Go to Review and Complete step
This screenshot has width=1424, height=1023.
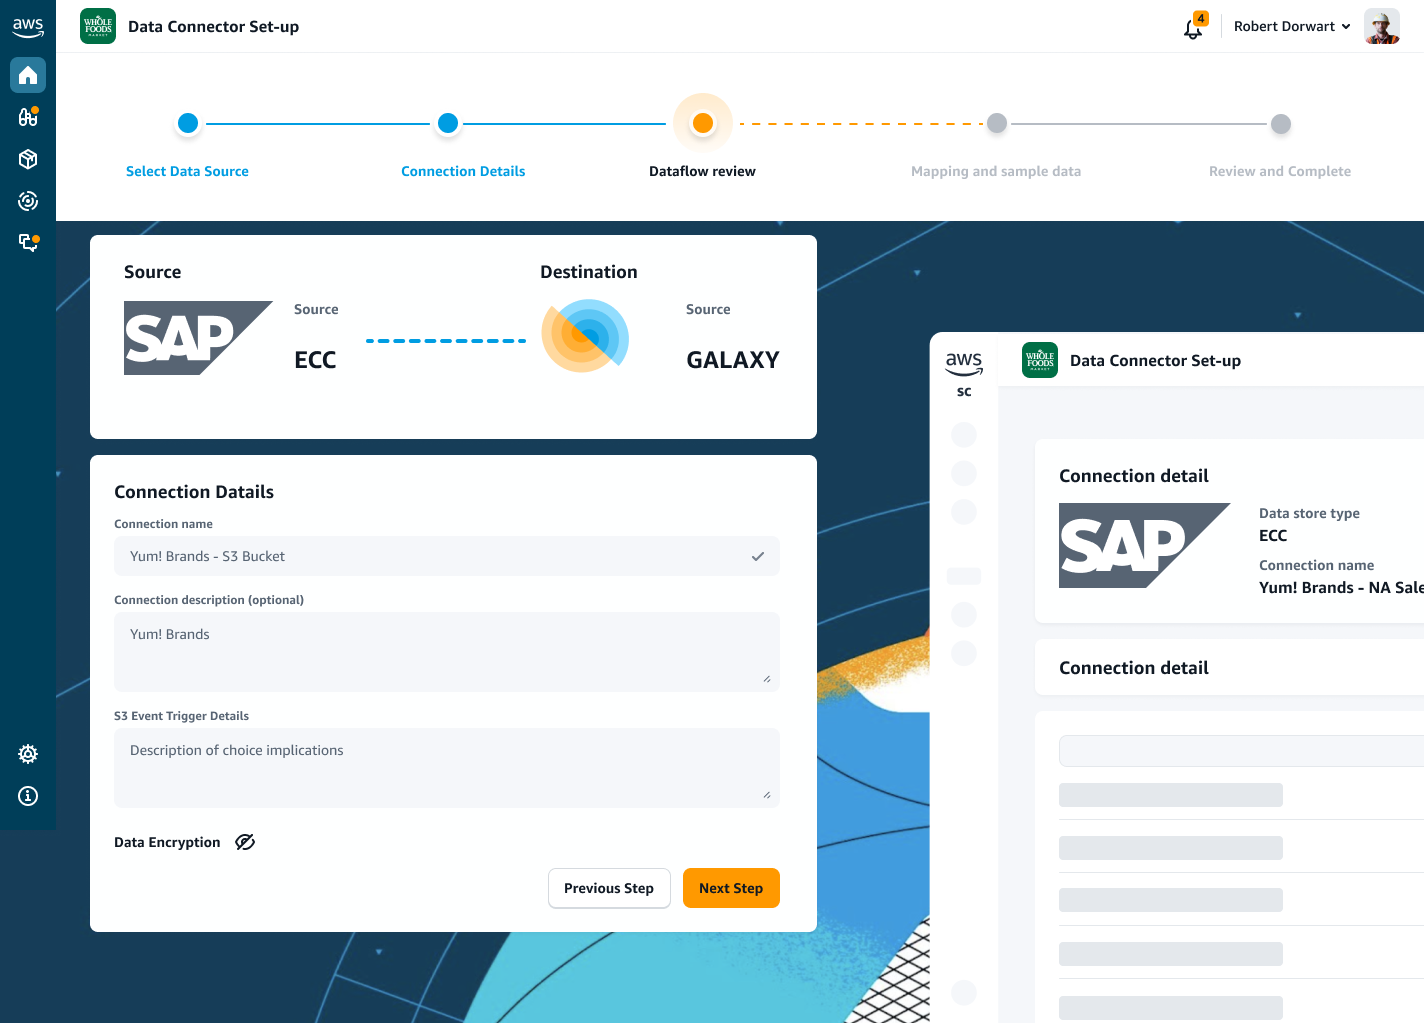1280,171
